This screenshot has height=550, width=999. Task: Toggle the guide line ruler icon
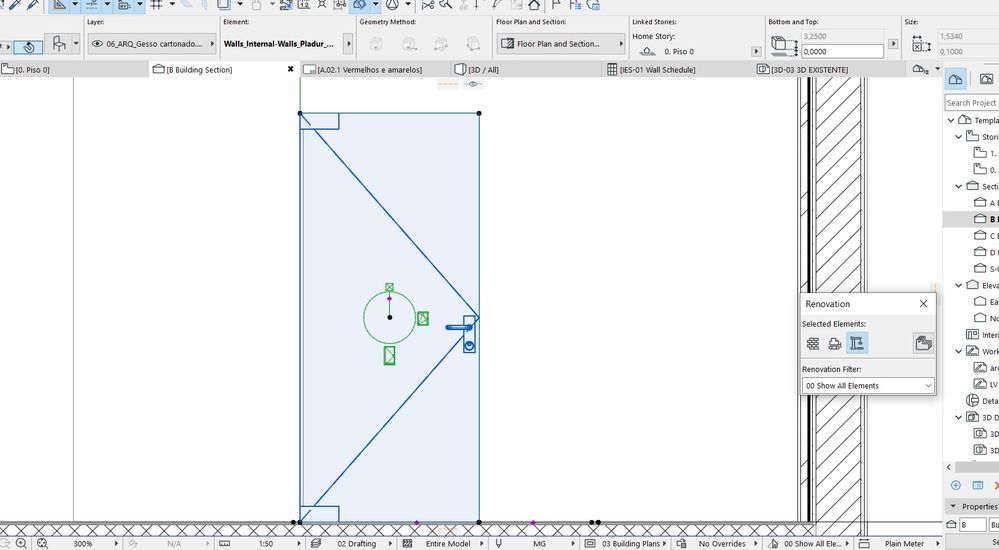tap(60, 5)
